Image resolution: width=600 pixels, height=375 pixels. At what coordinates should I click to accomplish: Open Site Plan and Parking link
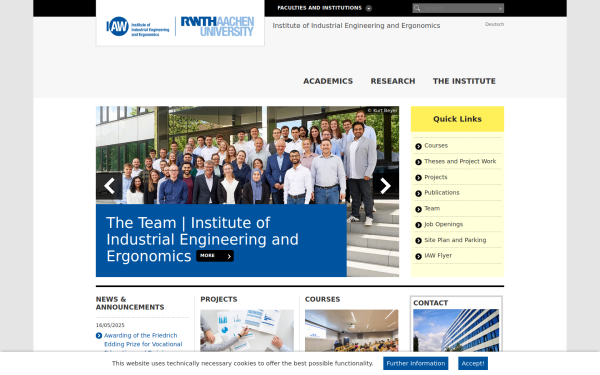[455, 240]
